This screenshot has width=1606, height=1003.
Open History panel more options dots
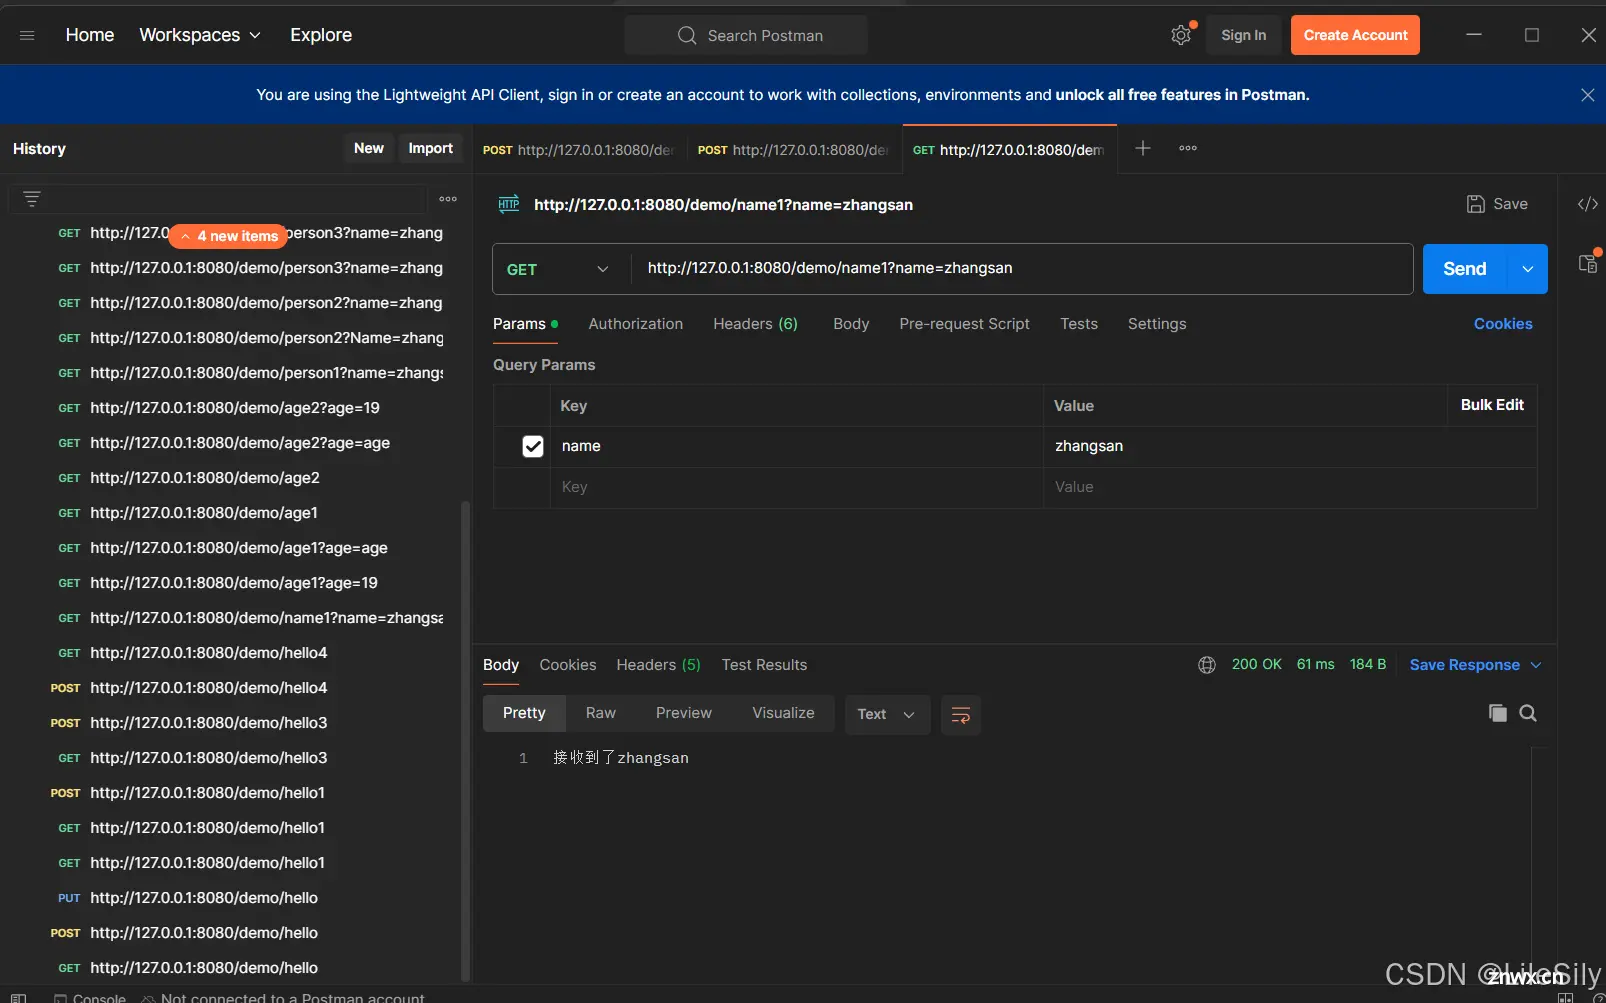pyautogui.click(x=448, y=199)
